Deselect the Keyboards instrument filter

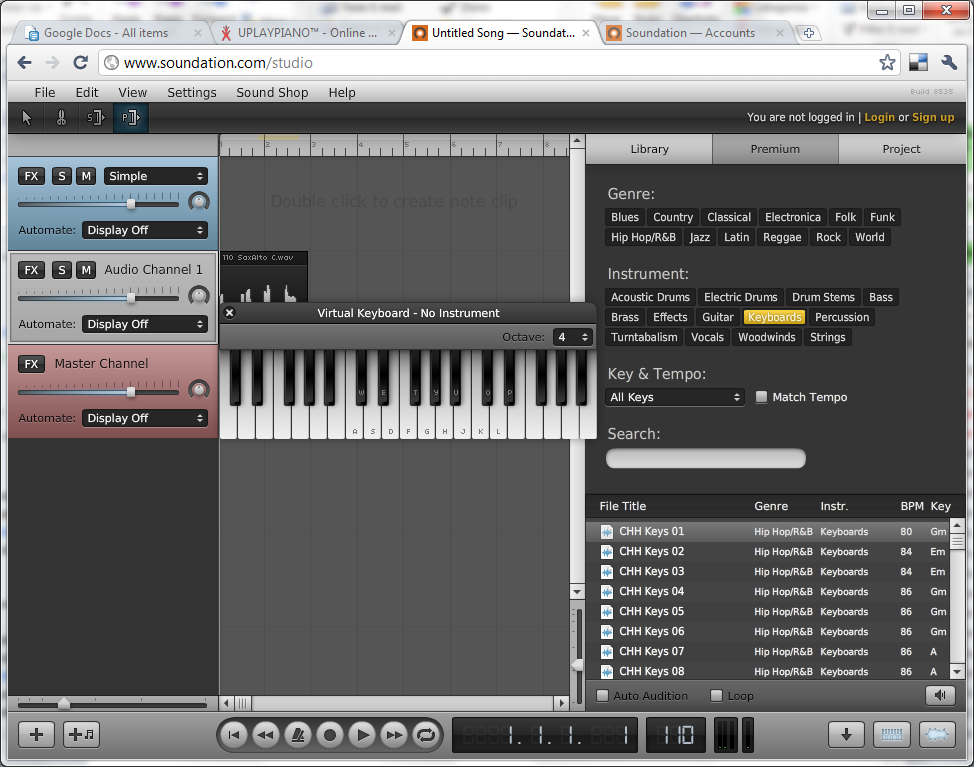(x=774, y=317)
